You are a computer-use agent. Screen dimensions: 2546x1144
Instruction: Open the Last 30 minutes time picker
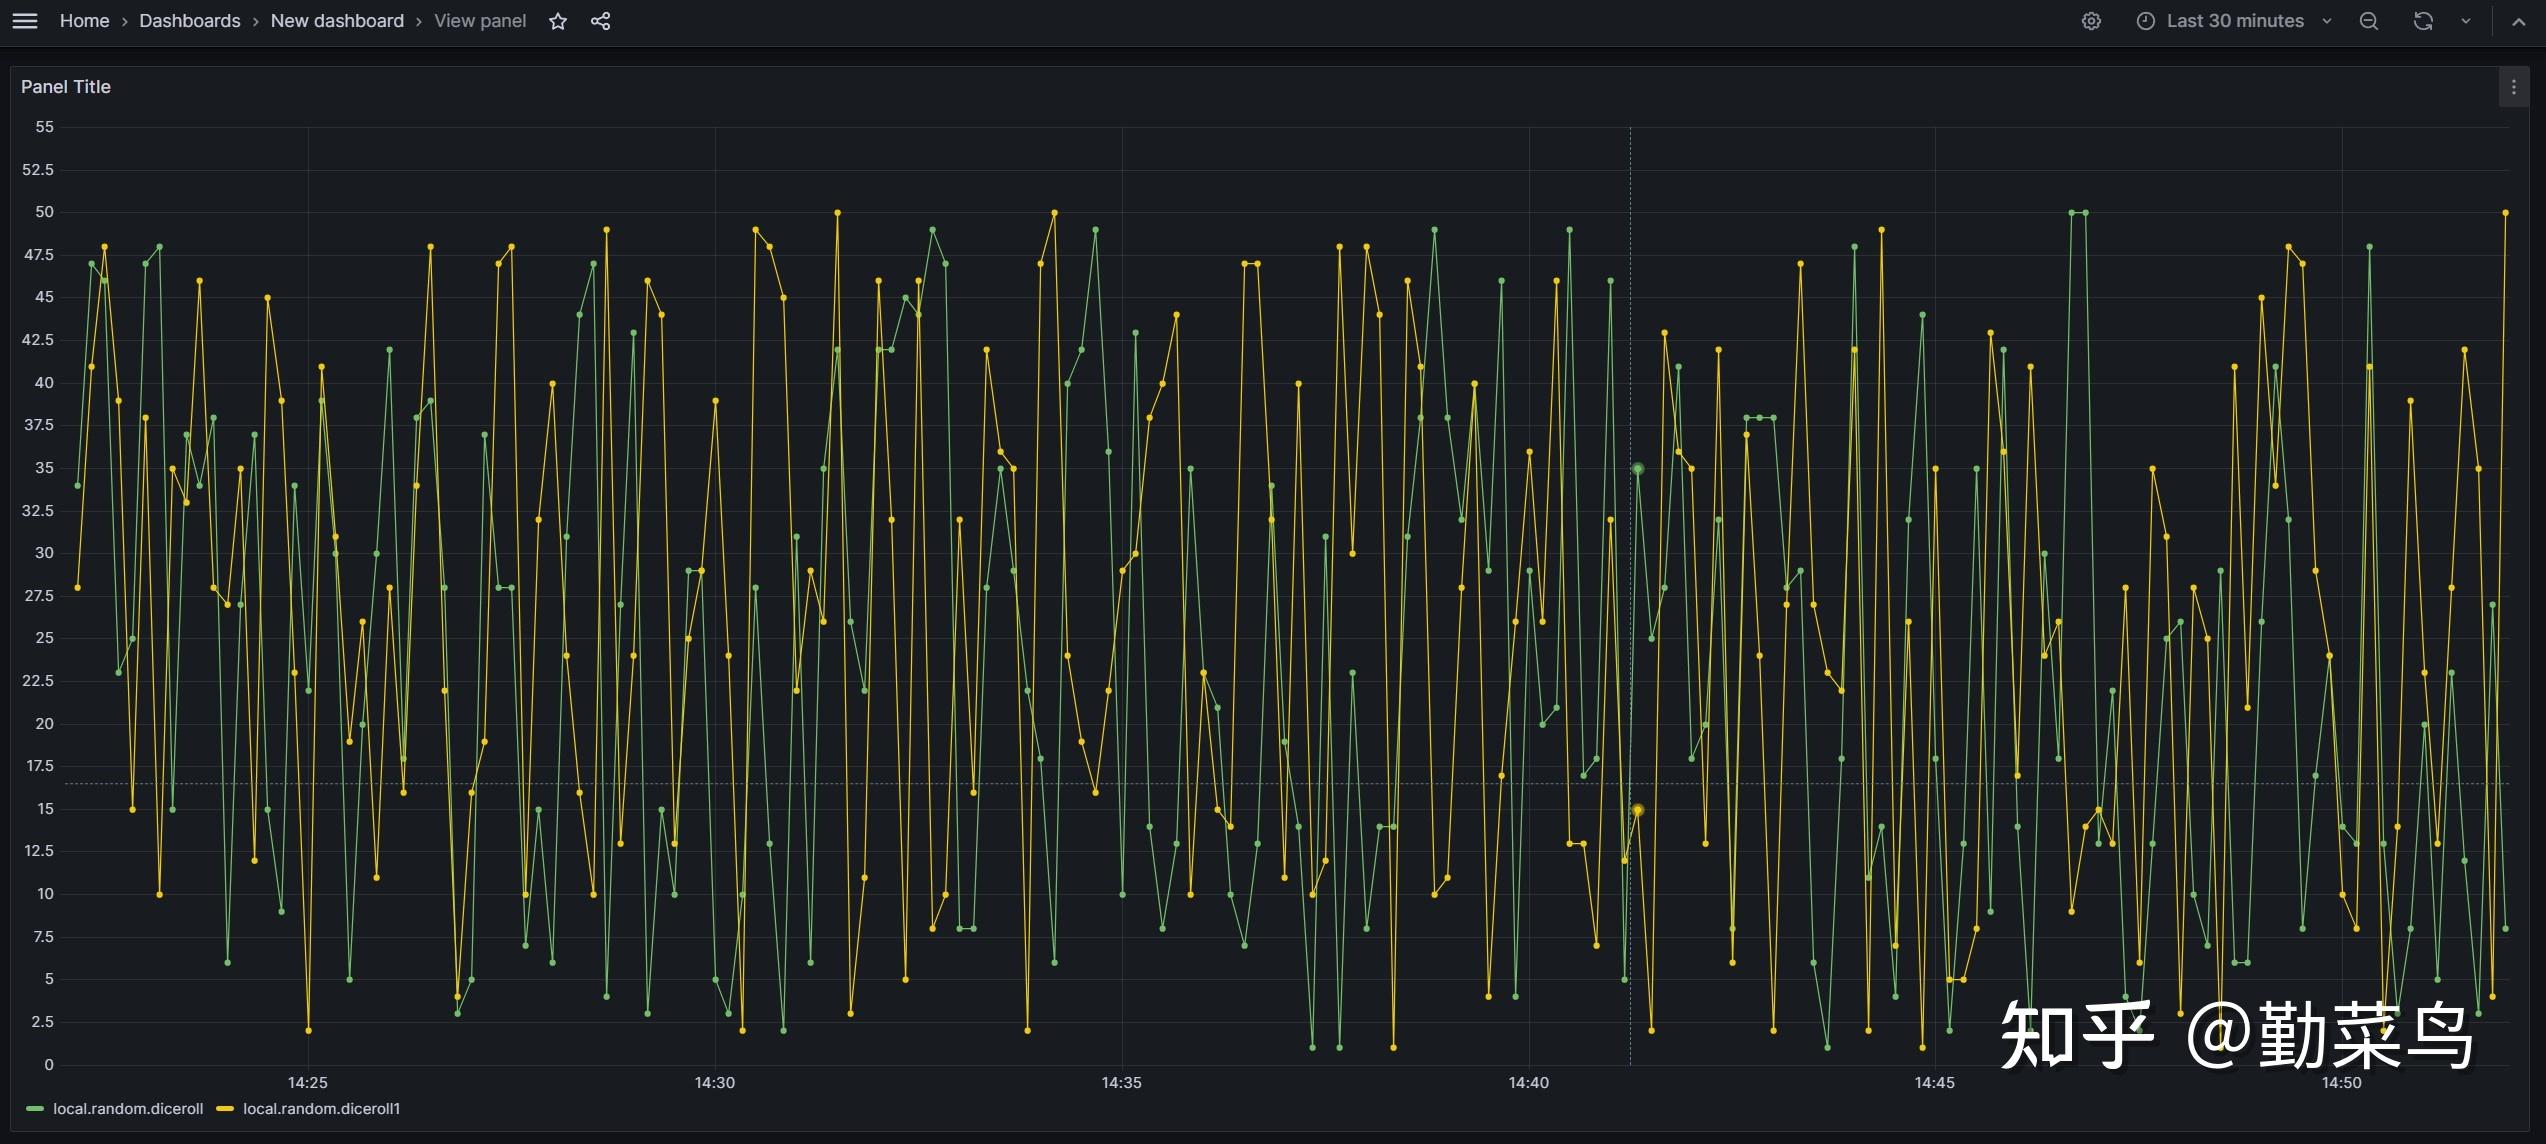[2234, 21]
